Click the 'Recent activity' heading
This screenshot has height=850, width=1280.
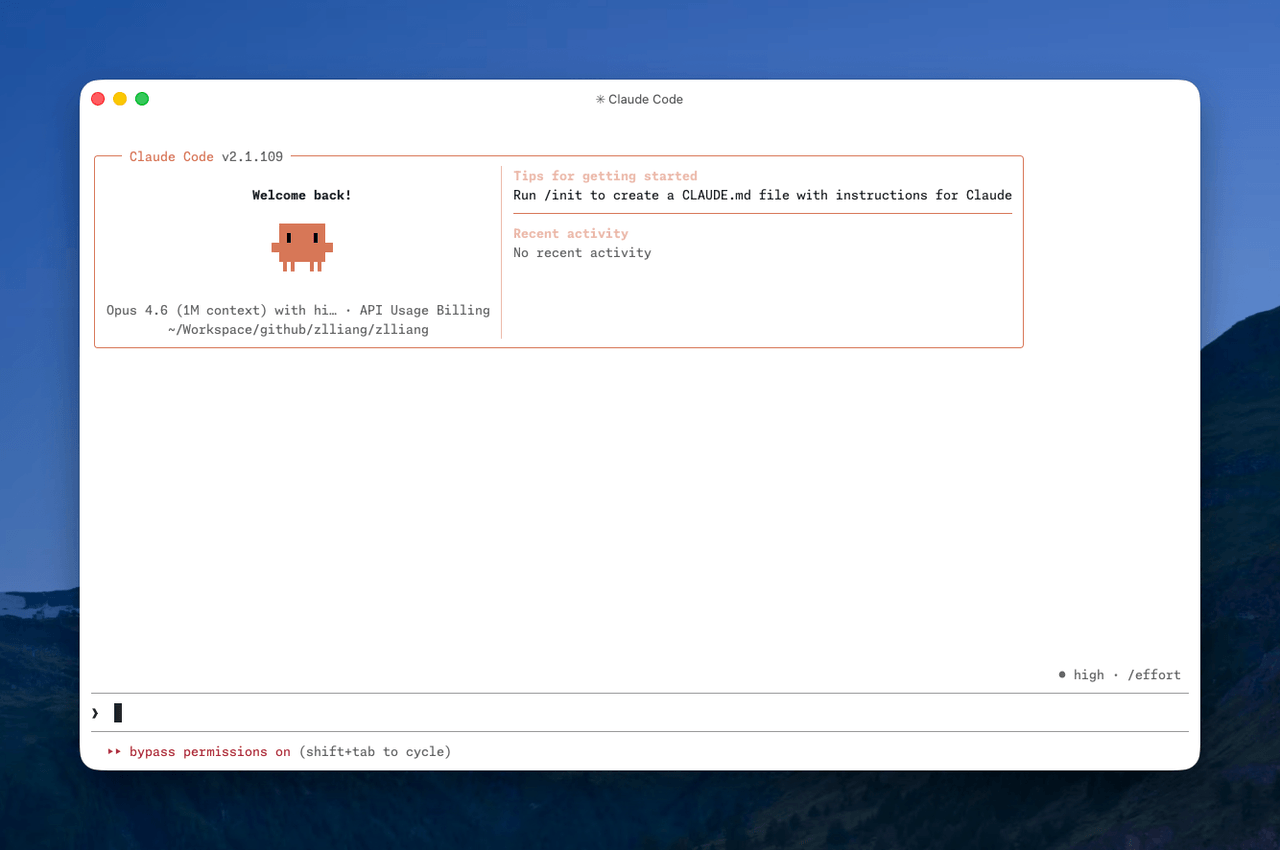[x=571, y=234]
